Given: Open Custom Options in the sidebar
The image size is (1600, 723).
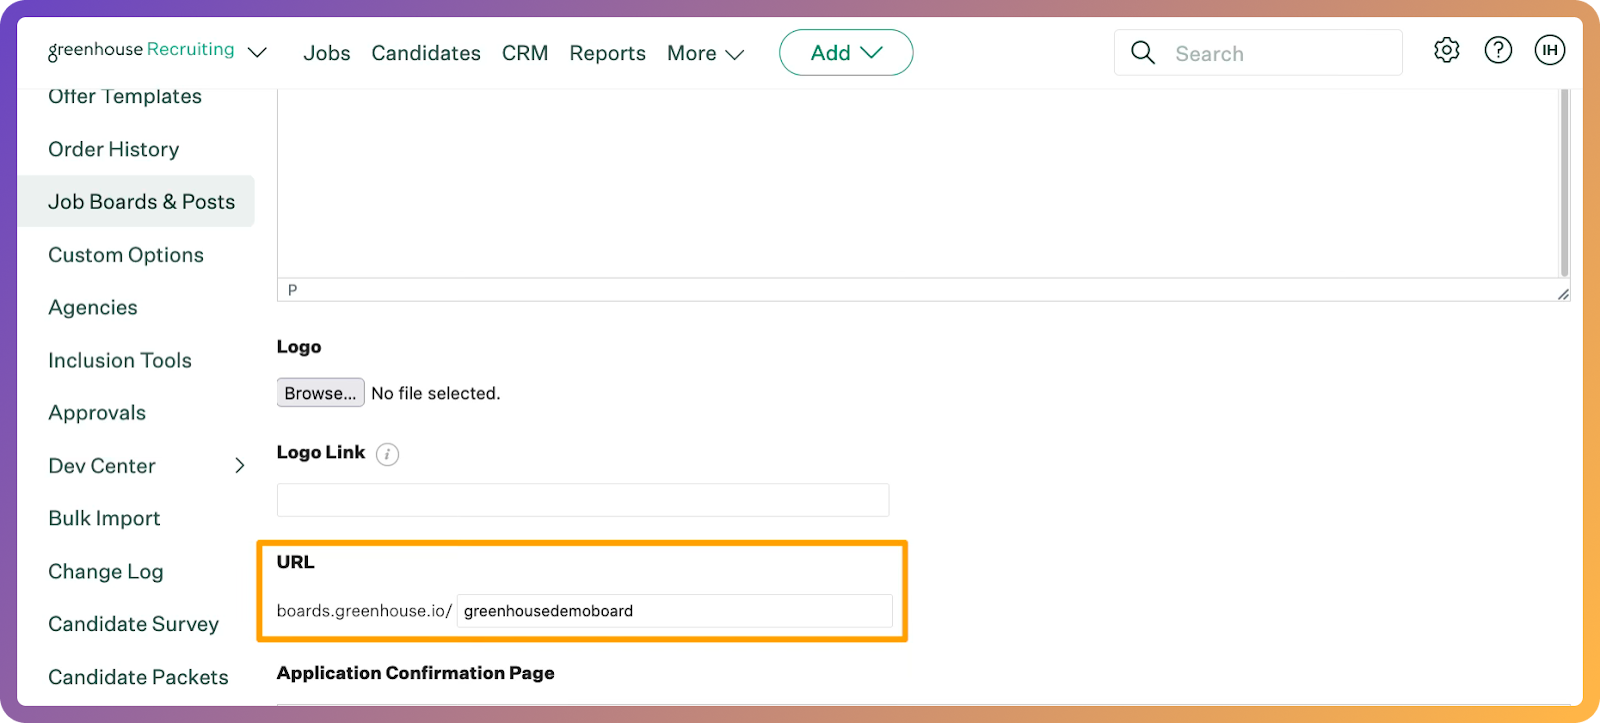Looking at the screenshot, I should point(126,255).
